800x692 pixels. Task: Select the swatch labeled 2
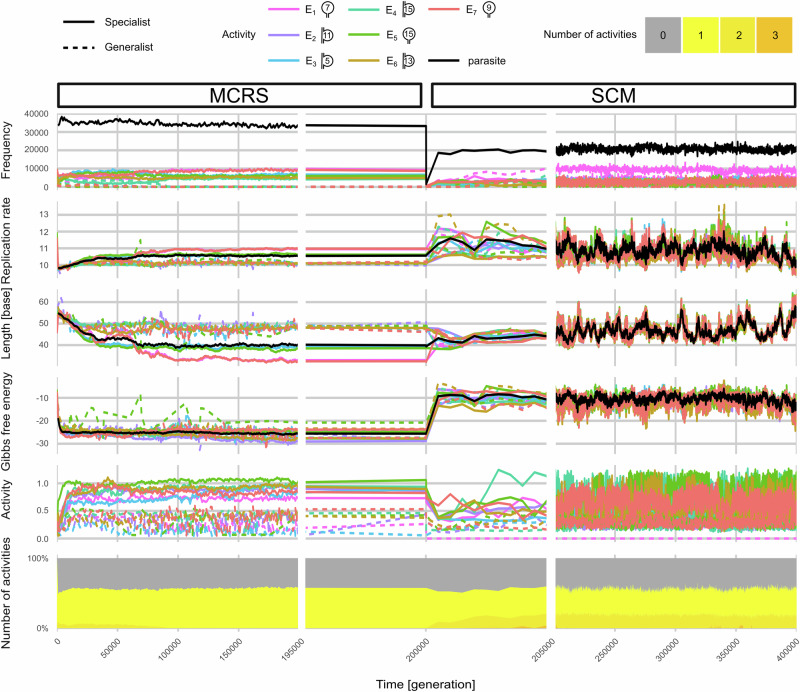point(738,35)
